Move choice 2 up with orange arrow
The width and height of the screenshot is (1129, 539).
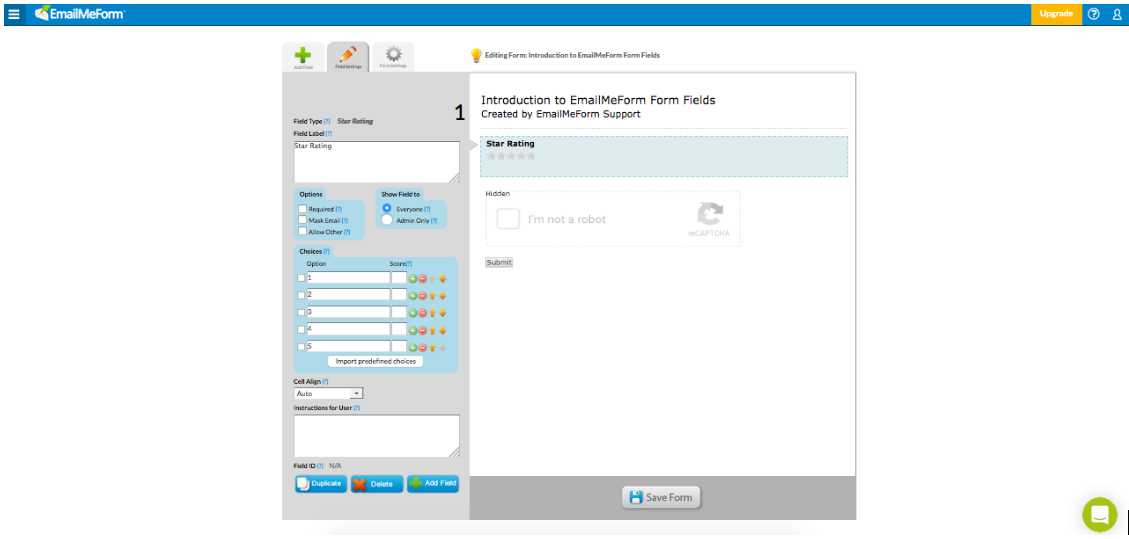click(433, 296)
